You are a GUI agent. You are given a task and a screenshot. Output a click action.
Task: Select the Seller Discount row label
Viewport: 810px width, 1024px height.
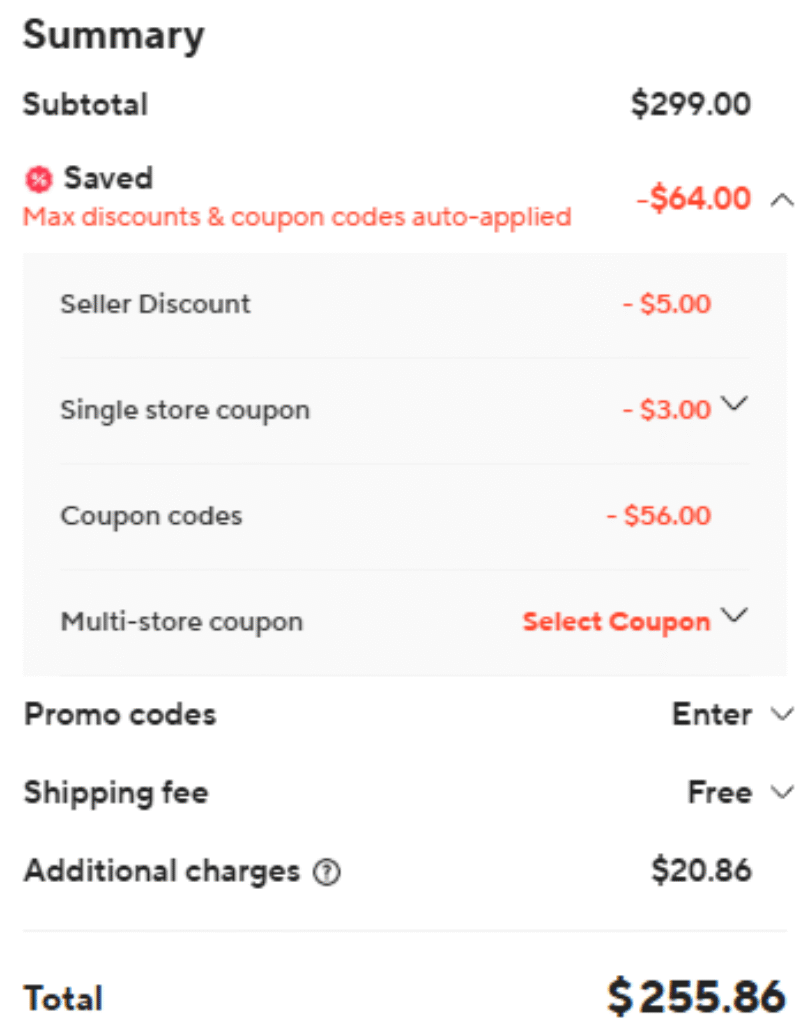[155, 304]
